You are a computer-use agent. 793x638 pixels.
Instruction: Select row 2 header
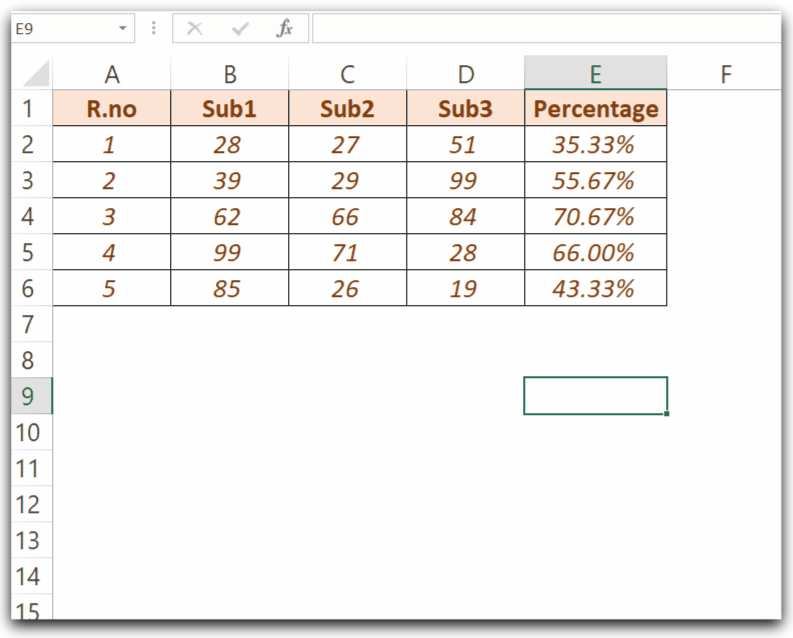pos(32,144)
